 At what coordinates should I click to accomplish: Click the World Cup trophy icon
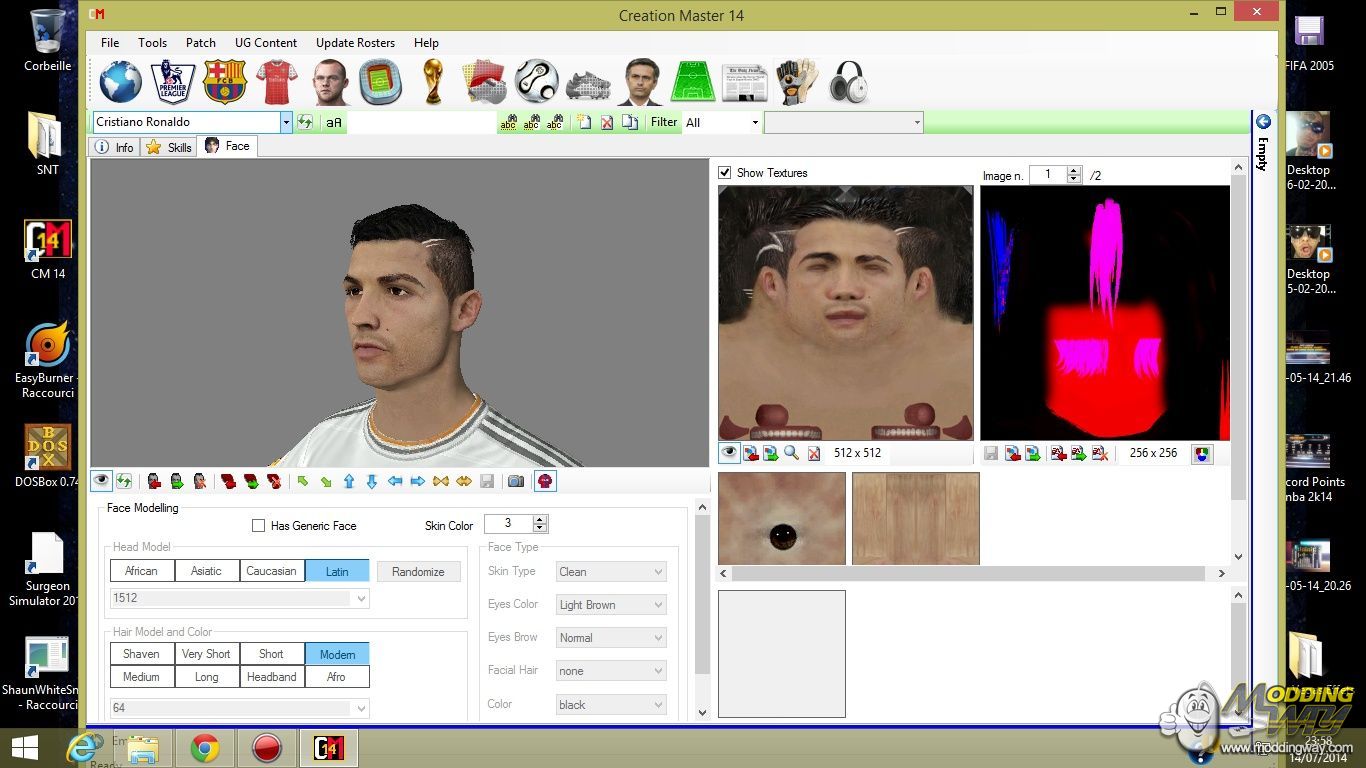pyautogui.click(x=432, y=82)
